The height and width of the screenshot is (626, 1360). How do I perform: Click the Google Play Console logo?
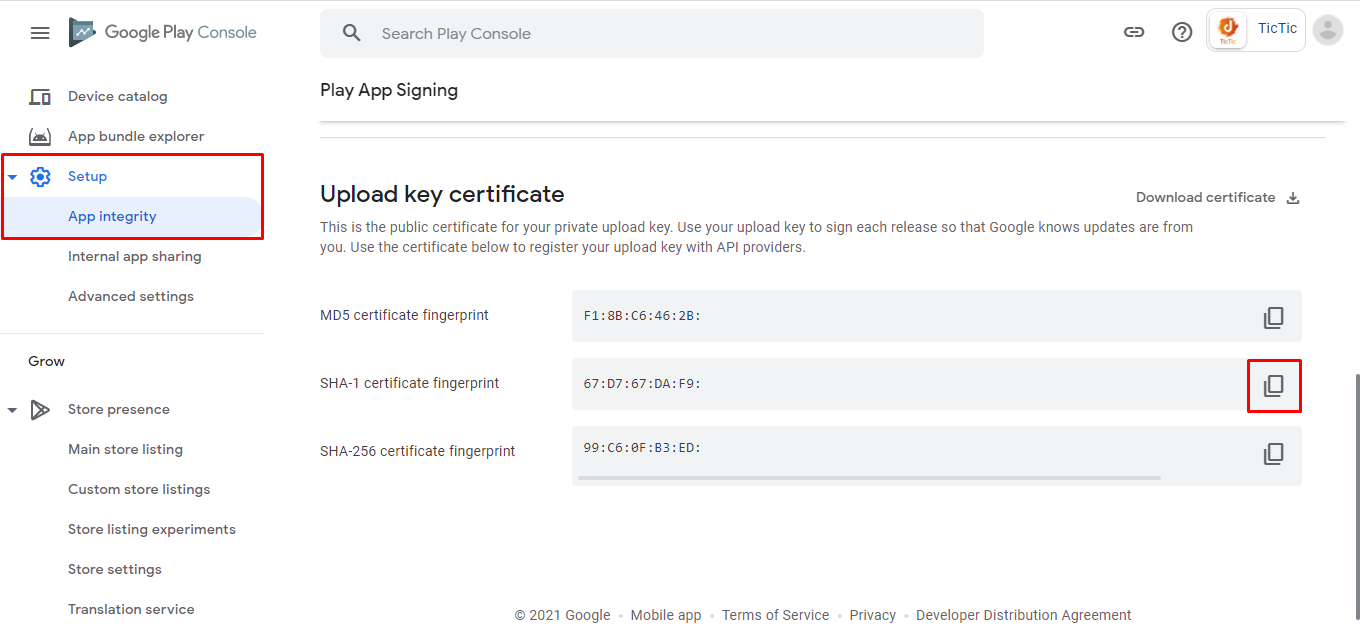point(163,33)
